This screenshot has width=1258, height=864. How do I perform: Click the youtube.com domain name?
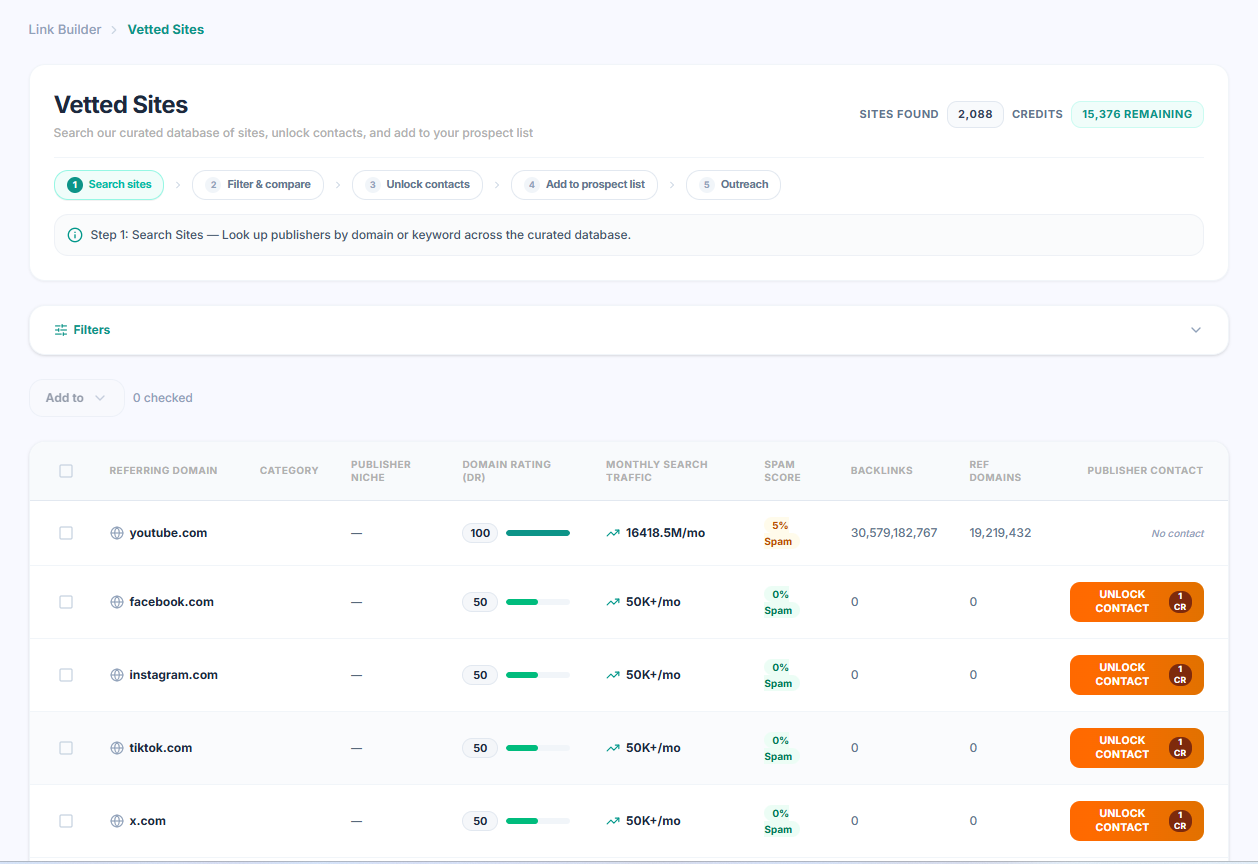coord(168,533)
